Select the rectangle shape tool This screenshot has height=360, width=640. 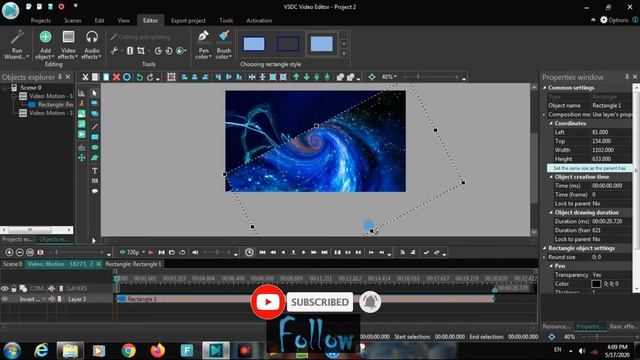click(x=95, y=137)
